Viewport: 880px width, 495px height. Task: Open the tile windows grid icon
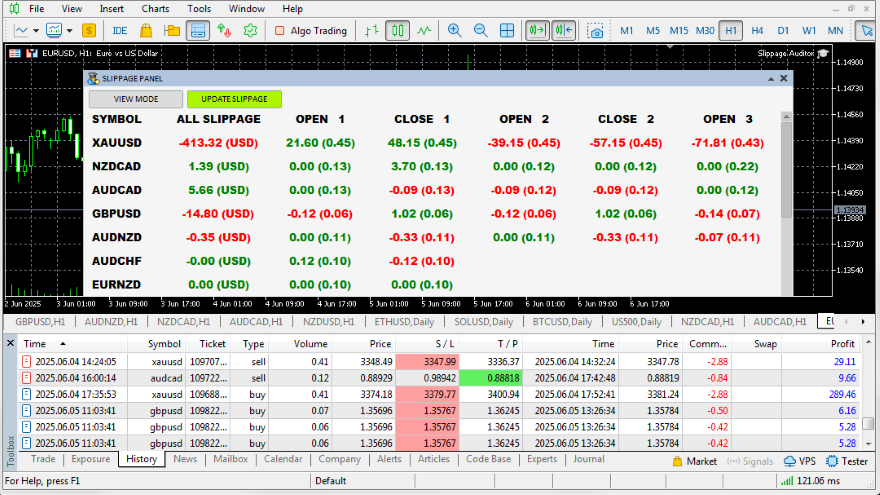point(507,31)
